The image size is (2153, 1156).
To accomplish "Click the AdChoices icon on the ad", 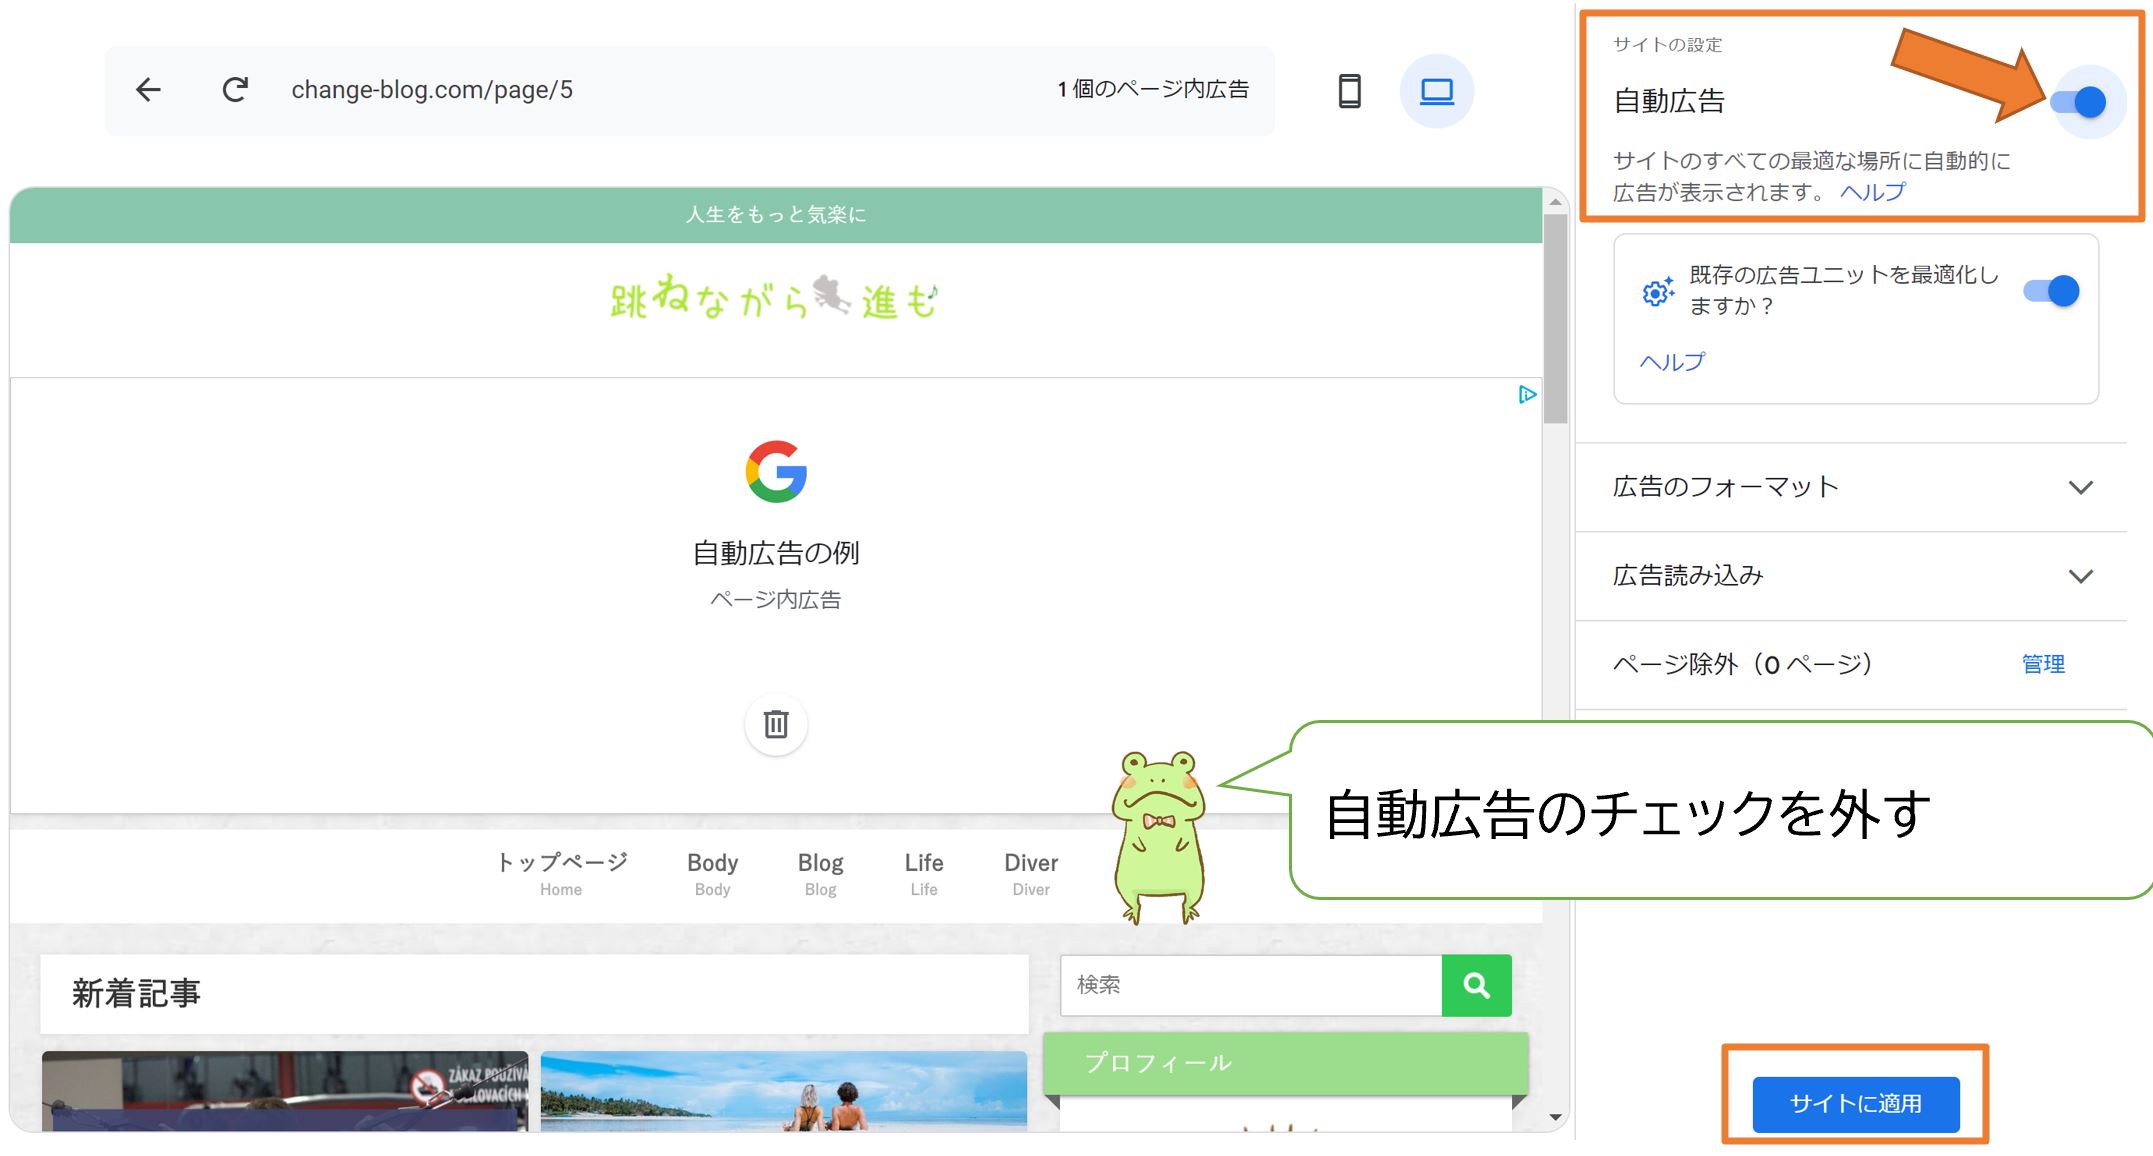I will point(1527,395).
